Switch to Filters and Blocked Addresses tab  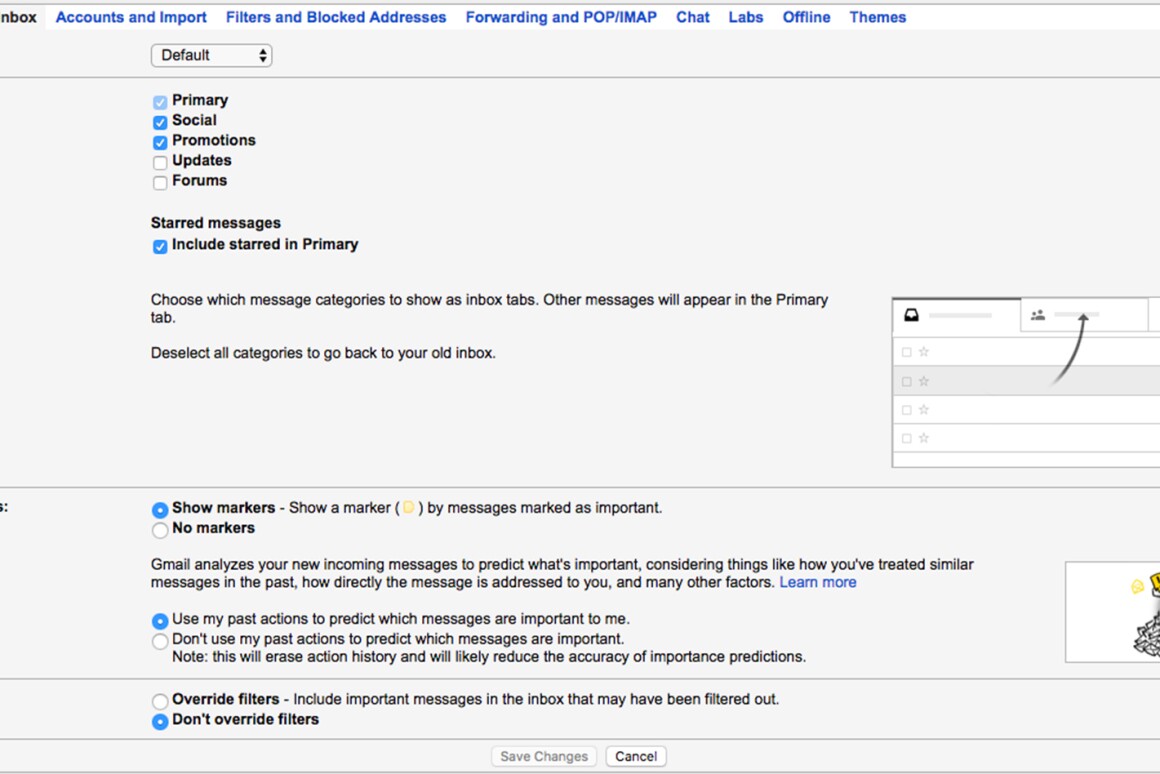pyautogui.click(x=336, y=17)
